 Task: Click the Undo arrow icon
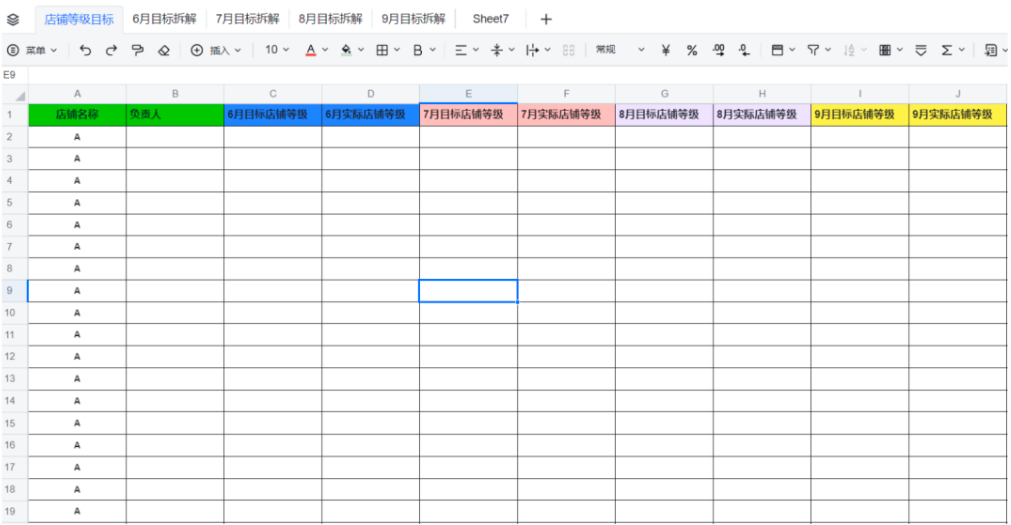click(x=85, y=50)
